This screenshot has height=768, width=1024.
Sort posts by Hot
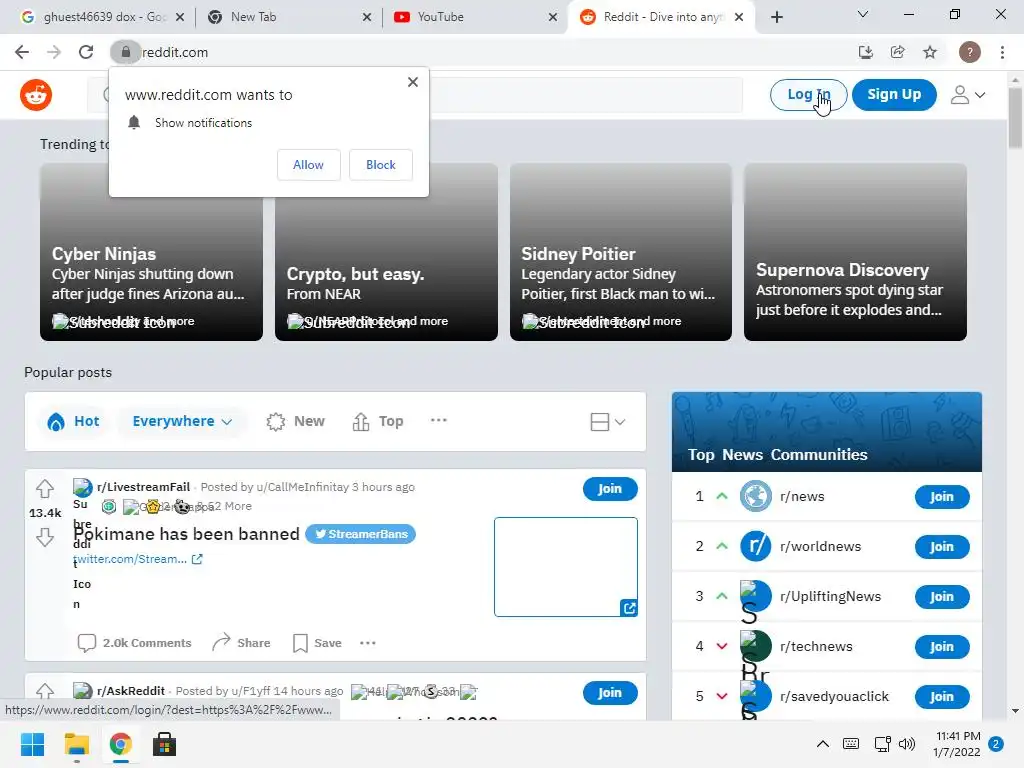pyautogui.click(x=73, y=421)
